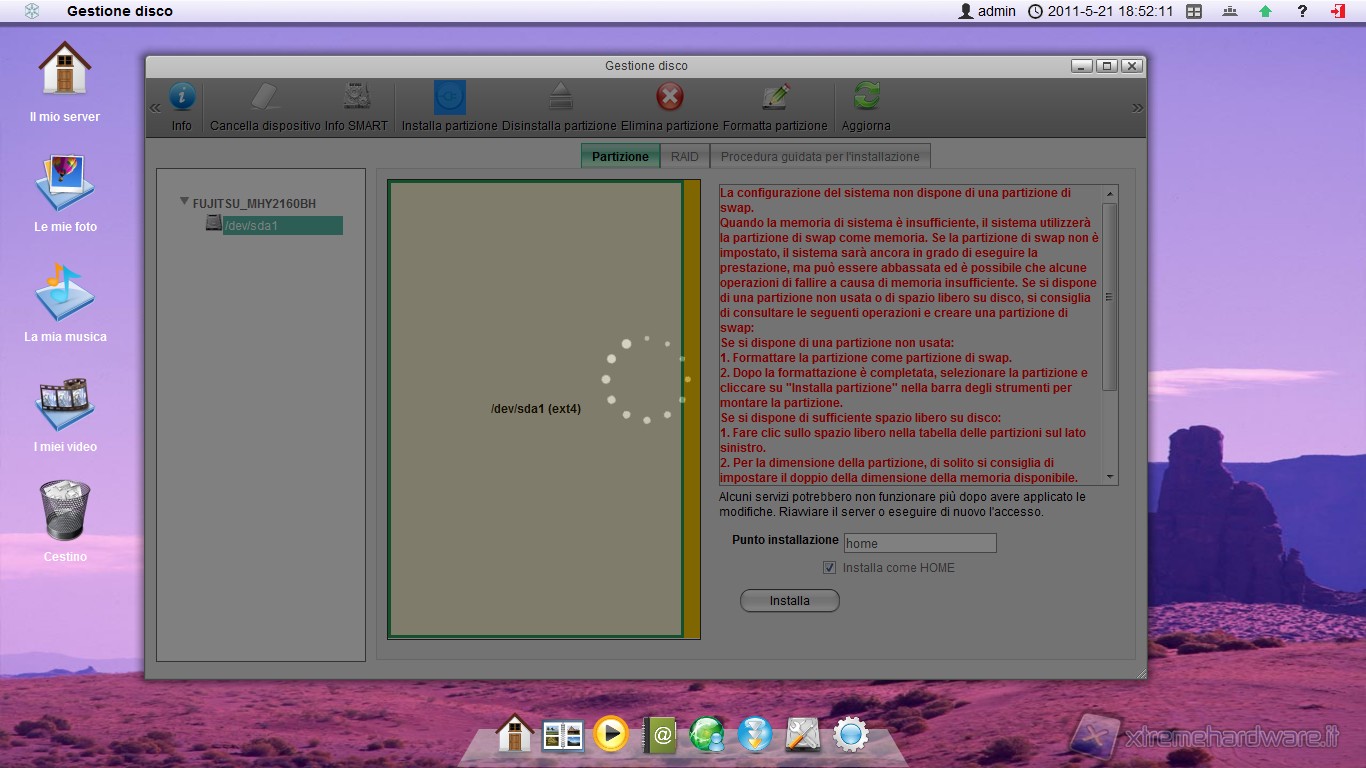This screenshot has height=768, width=1366.
Task: Switch to the RAID tab
Action: [684, 157]
